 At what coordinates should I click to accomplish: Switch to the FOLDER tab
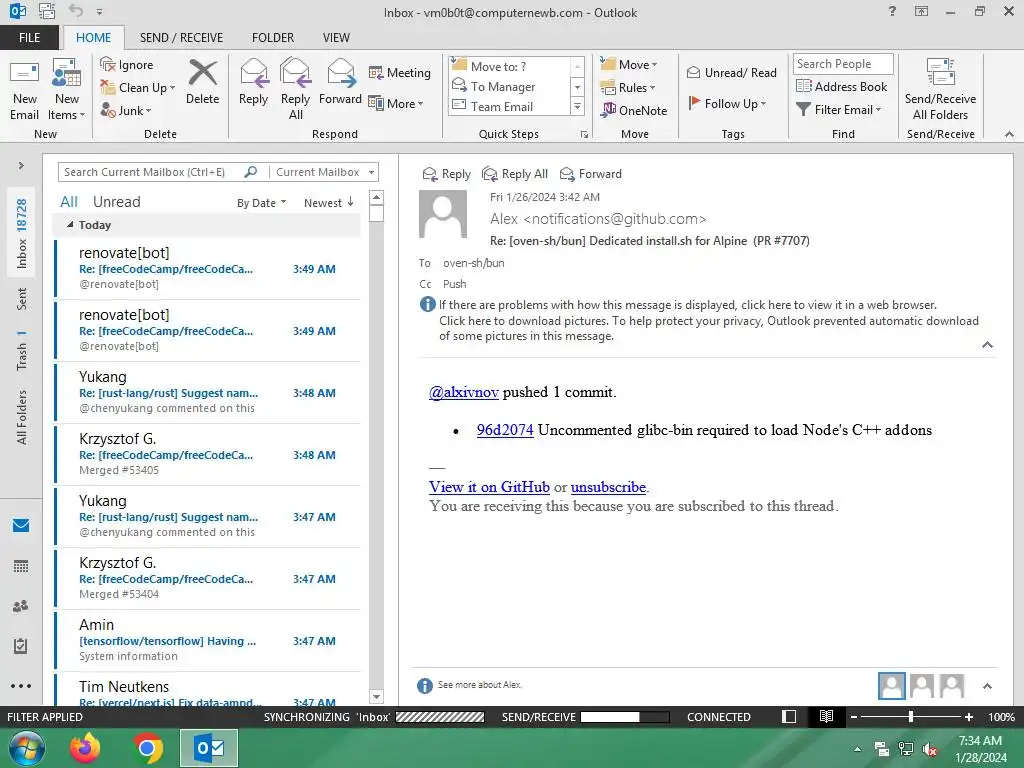click(273, 37)
